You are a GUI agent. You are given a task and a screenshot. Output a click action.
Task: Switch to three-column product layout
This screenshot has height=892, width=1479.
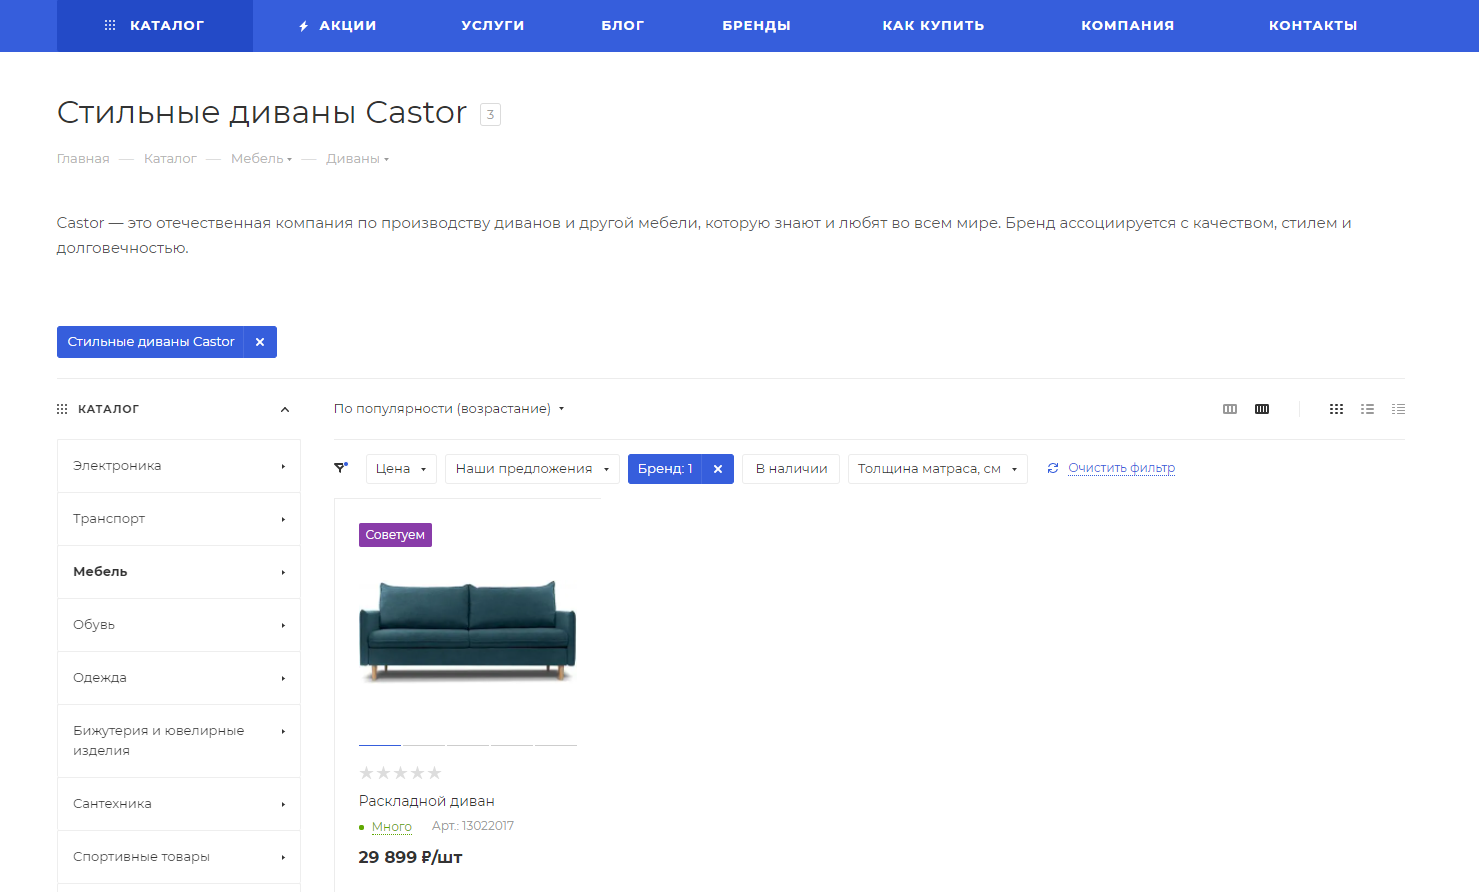[x=1230, y=409]
